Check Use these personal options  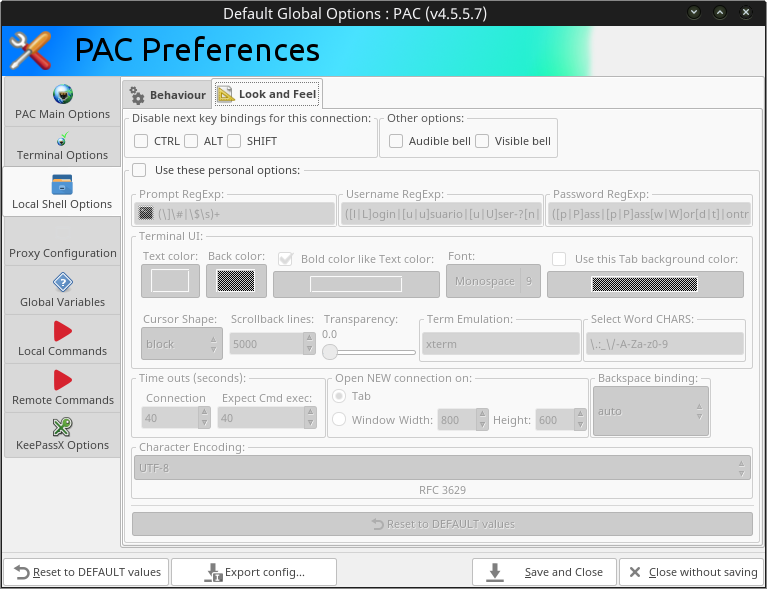[139, 170]
